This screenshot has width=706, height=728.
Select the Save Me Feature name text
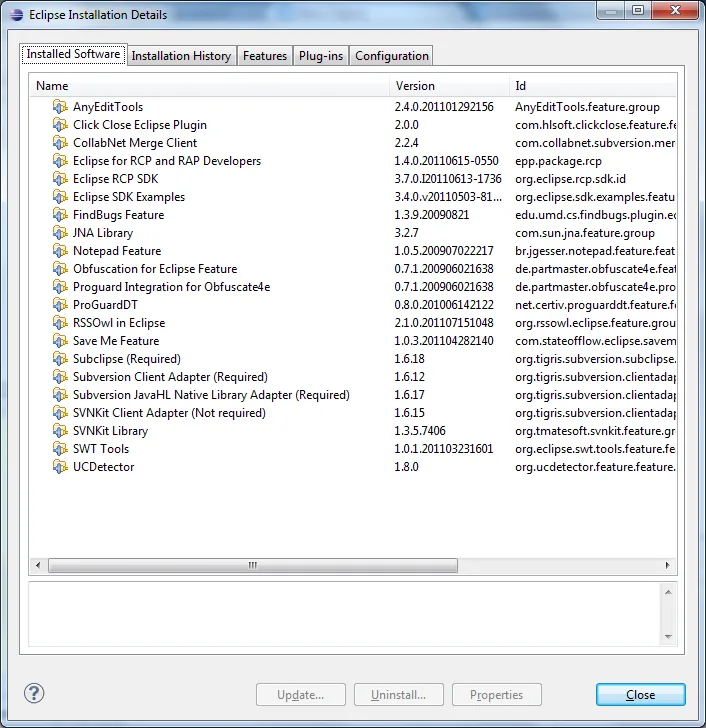coord(116,341)
